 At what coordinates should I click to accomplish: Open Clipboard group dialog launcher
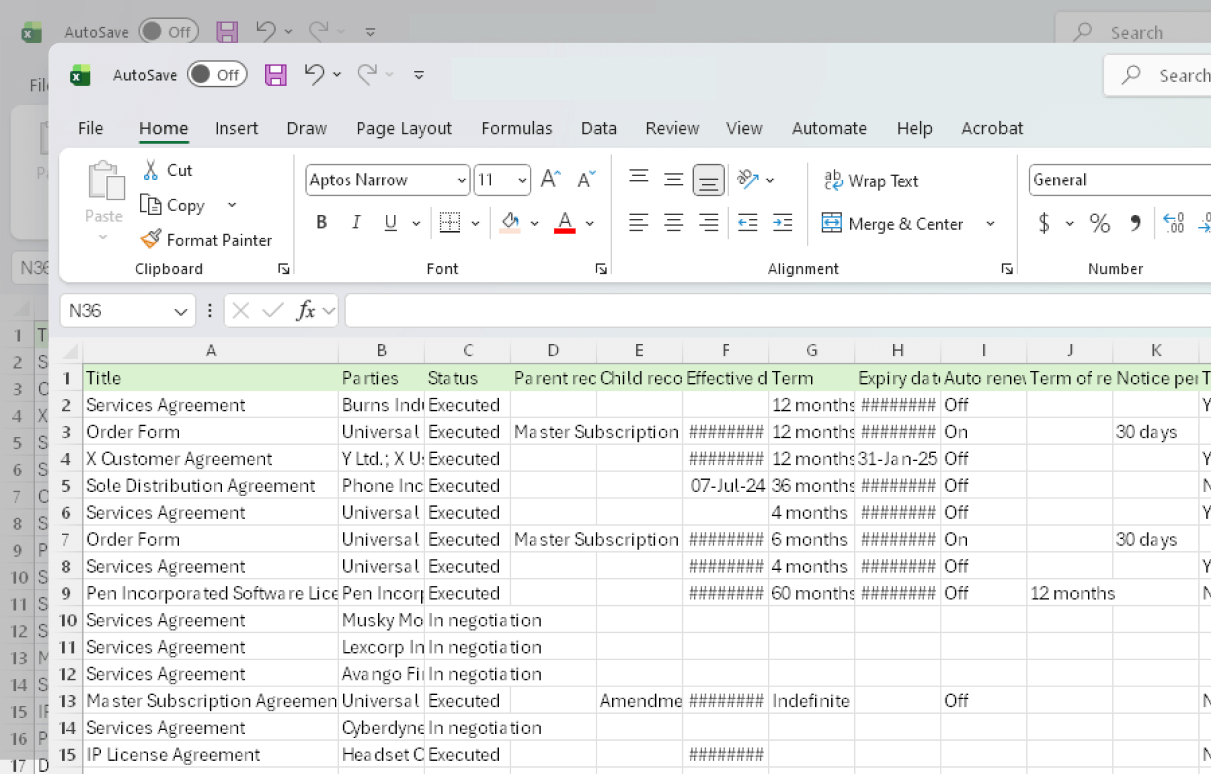(x=284, y=269)
